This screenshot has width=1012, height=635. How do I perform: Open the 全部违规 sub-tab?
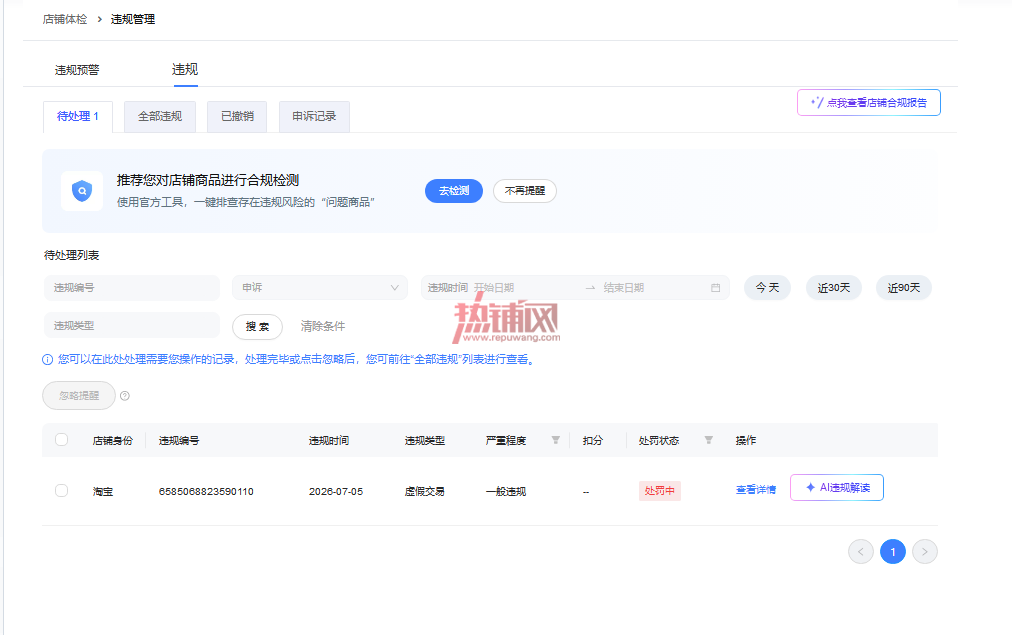(x=159, y=117)
